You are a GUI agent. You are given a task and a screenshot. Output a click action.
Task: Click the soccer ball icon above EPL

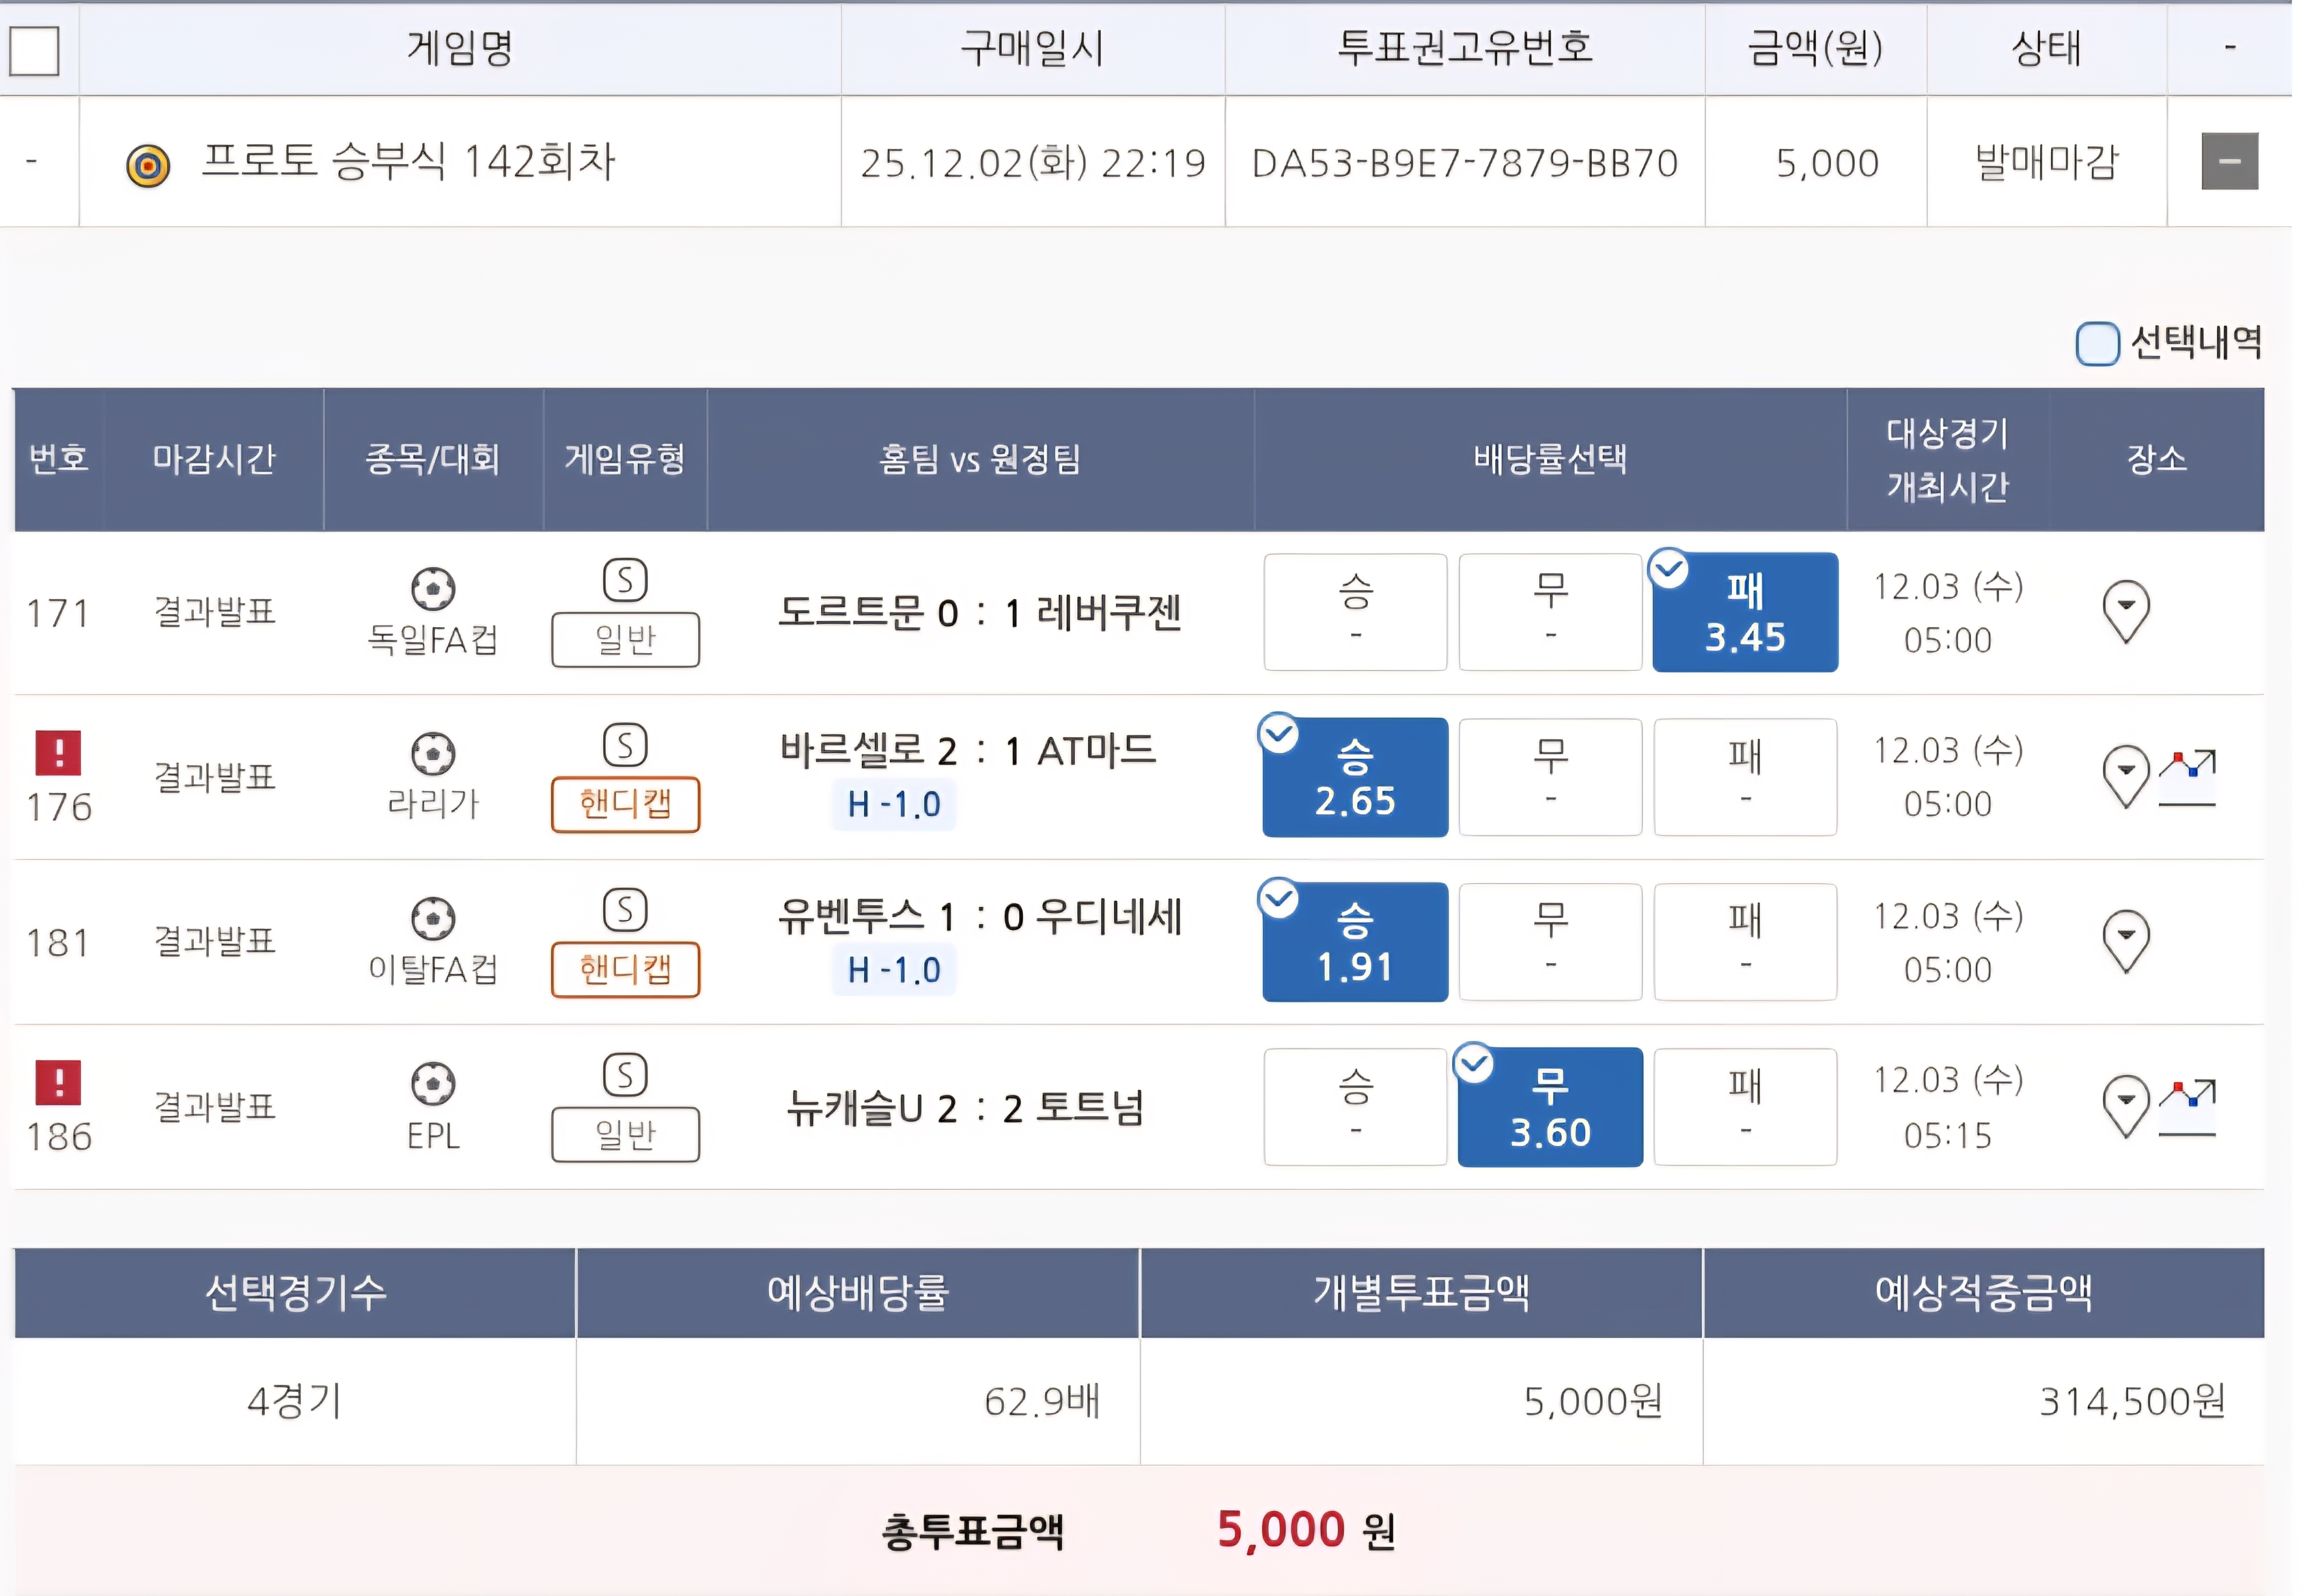pos(433,1083)
